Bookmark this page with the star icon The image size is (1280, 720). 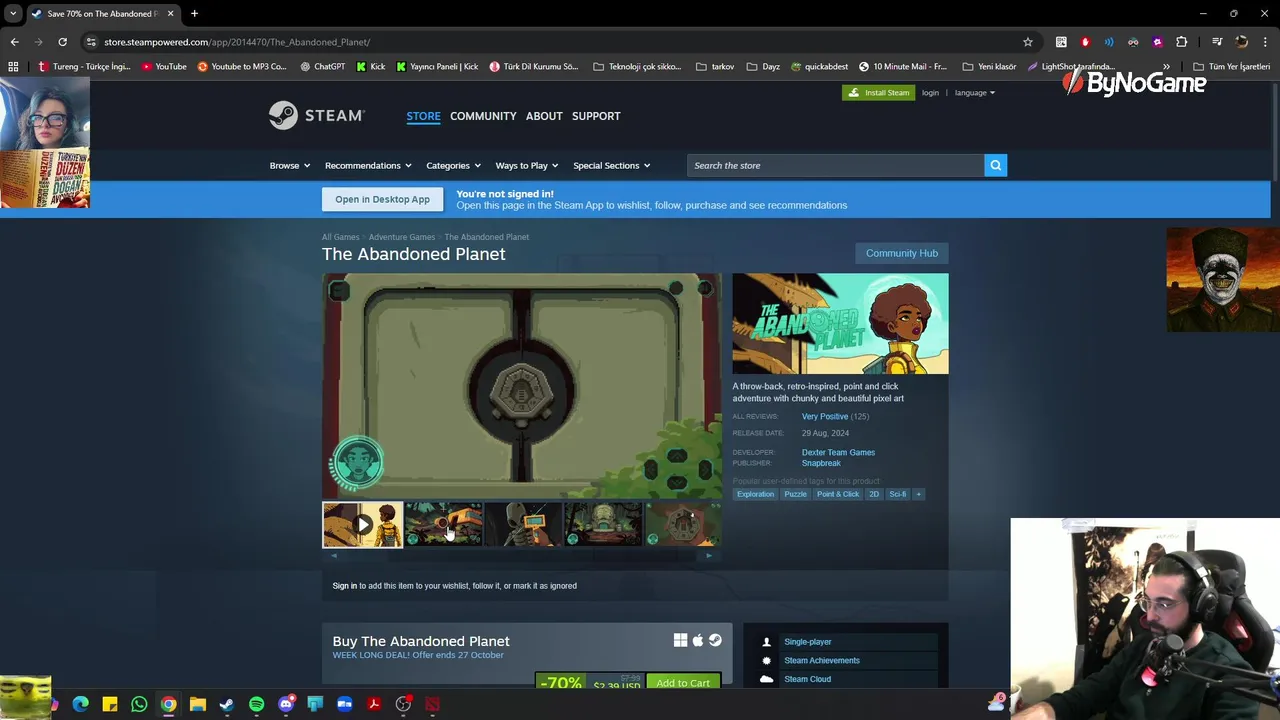pyautogui.click(x=1027, y=42)
